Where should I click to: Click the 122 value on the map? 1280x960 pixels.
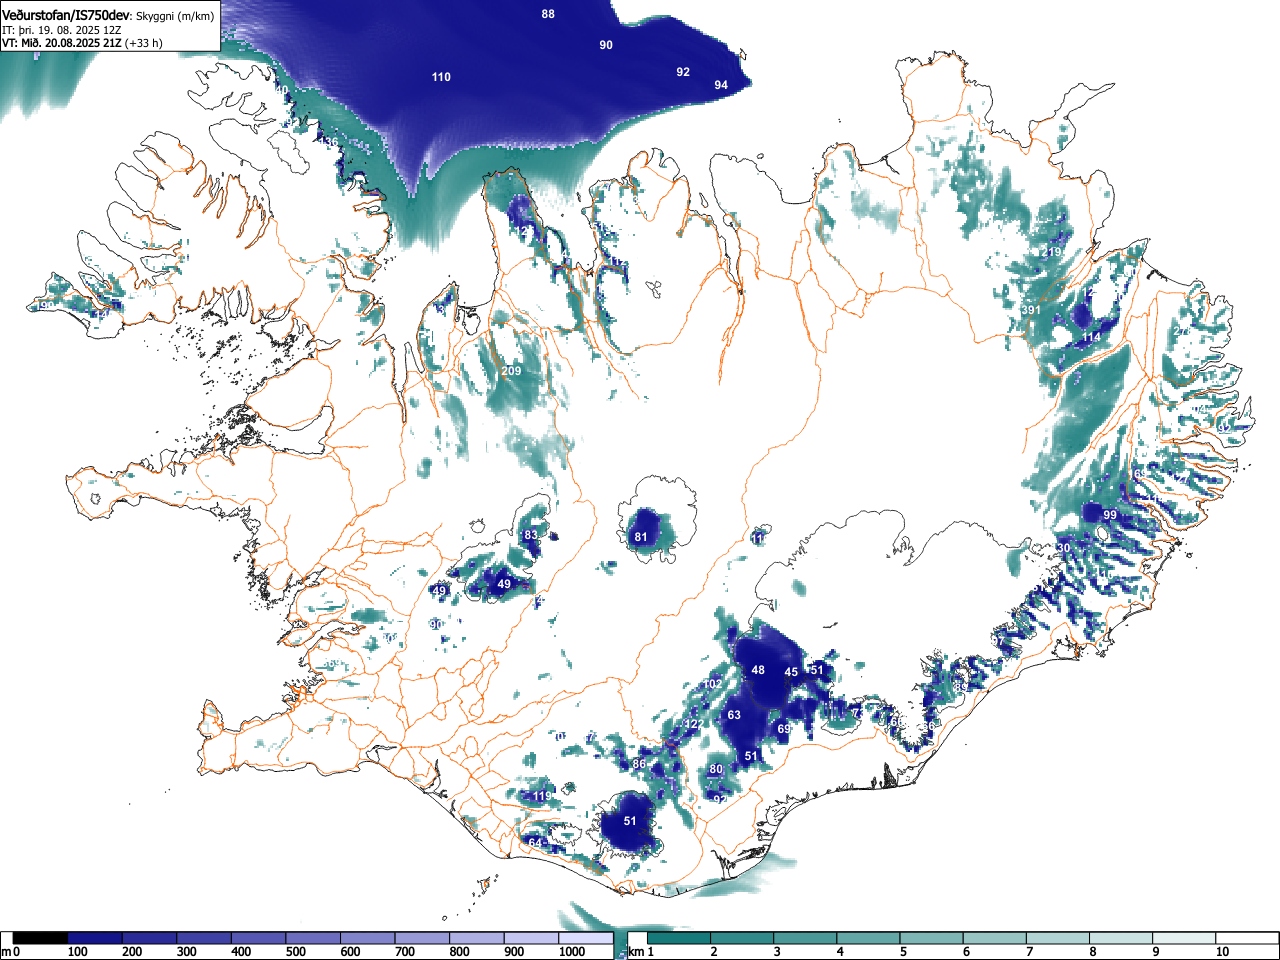(x=693, y=724)
